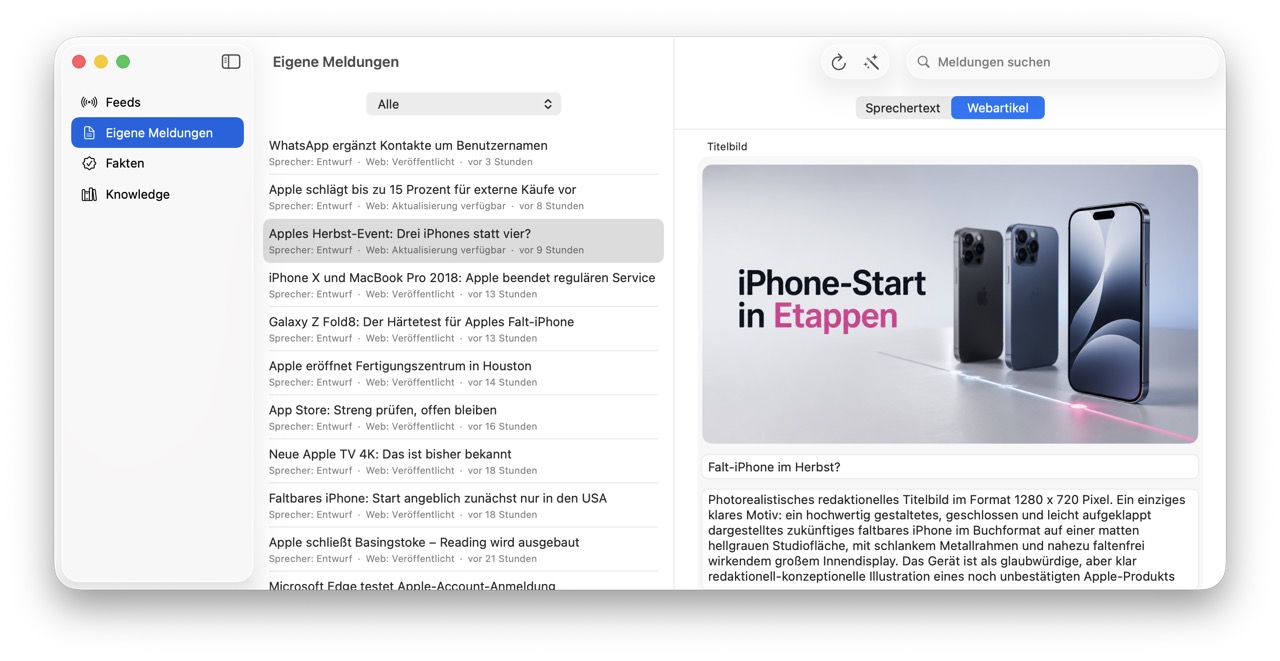Click the Eigene Meldungen list heading
This screenshot has width=1280, height=661.
click(x=336, y=62)
